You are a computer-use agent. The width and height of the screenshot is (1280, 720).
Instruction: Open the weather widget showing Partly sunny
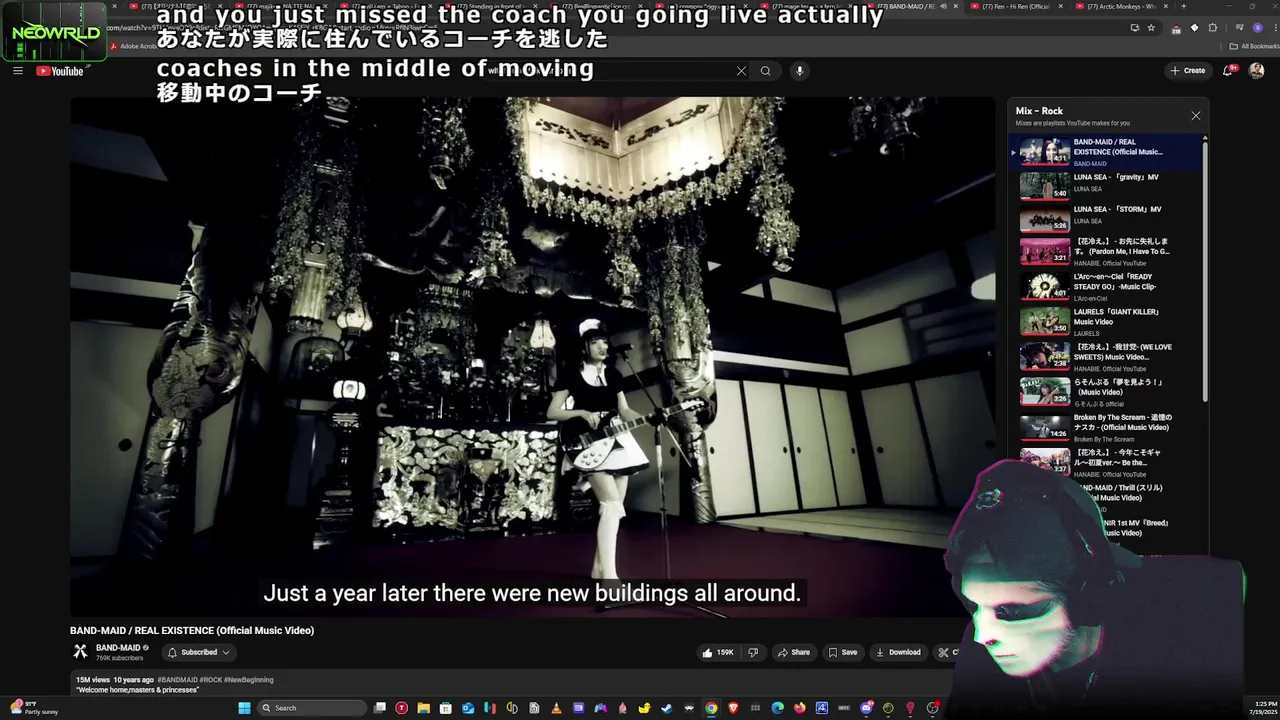(35, 708)
